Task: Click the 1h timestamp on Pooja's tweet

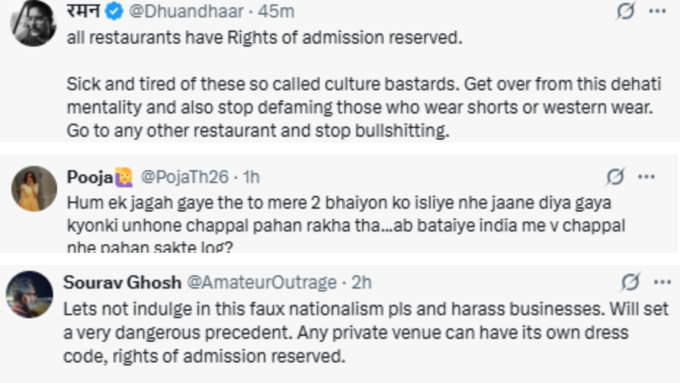Action: [251, 177]
